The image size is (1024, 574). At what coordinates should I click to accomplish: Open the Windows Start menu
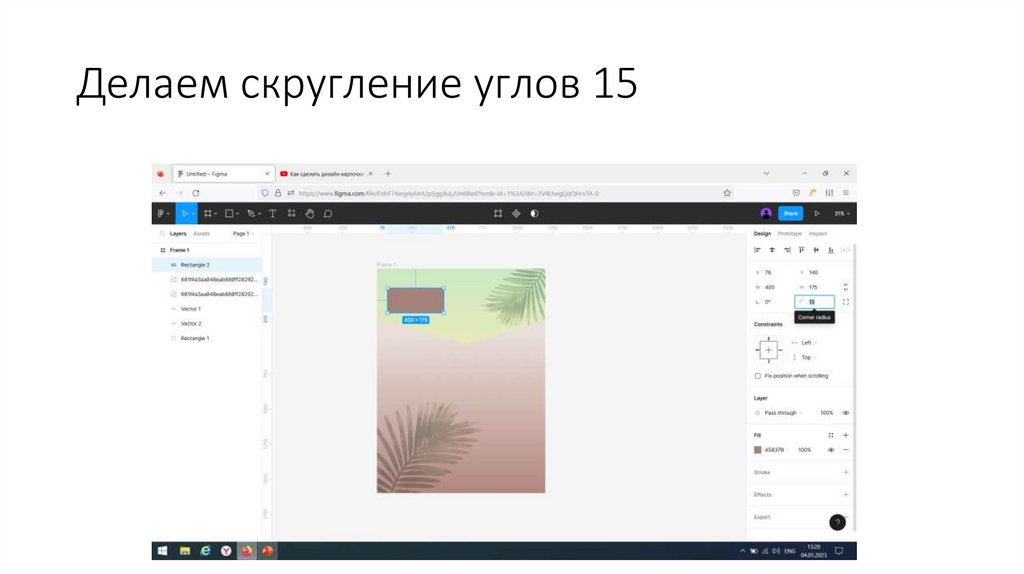point(163,551)
